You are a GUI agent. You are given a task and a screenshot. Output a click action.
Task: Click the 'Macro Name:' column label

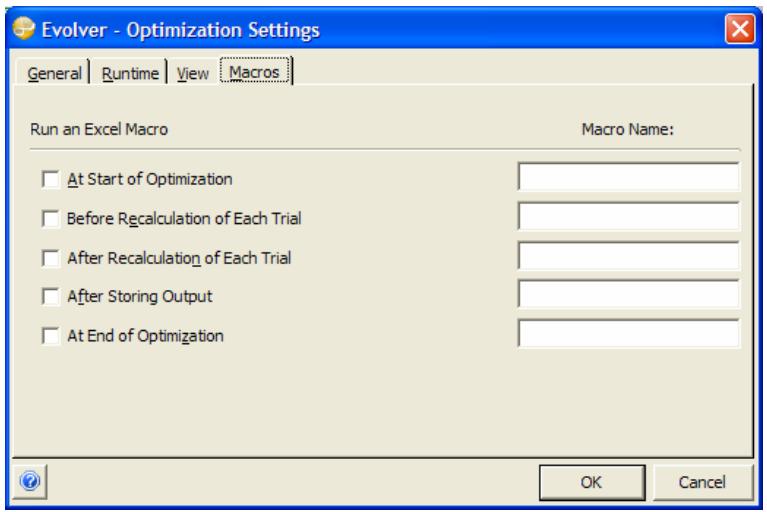(x=627, y=129)
